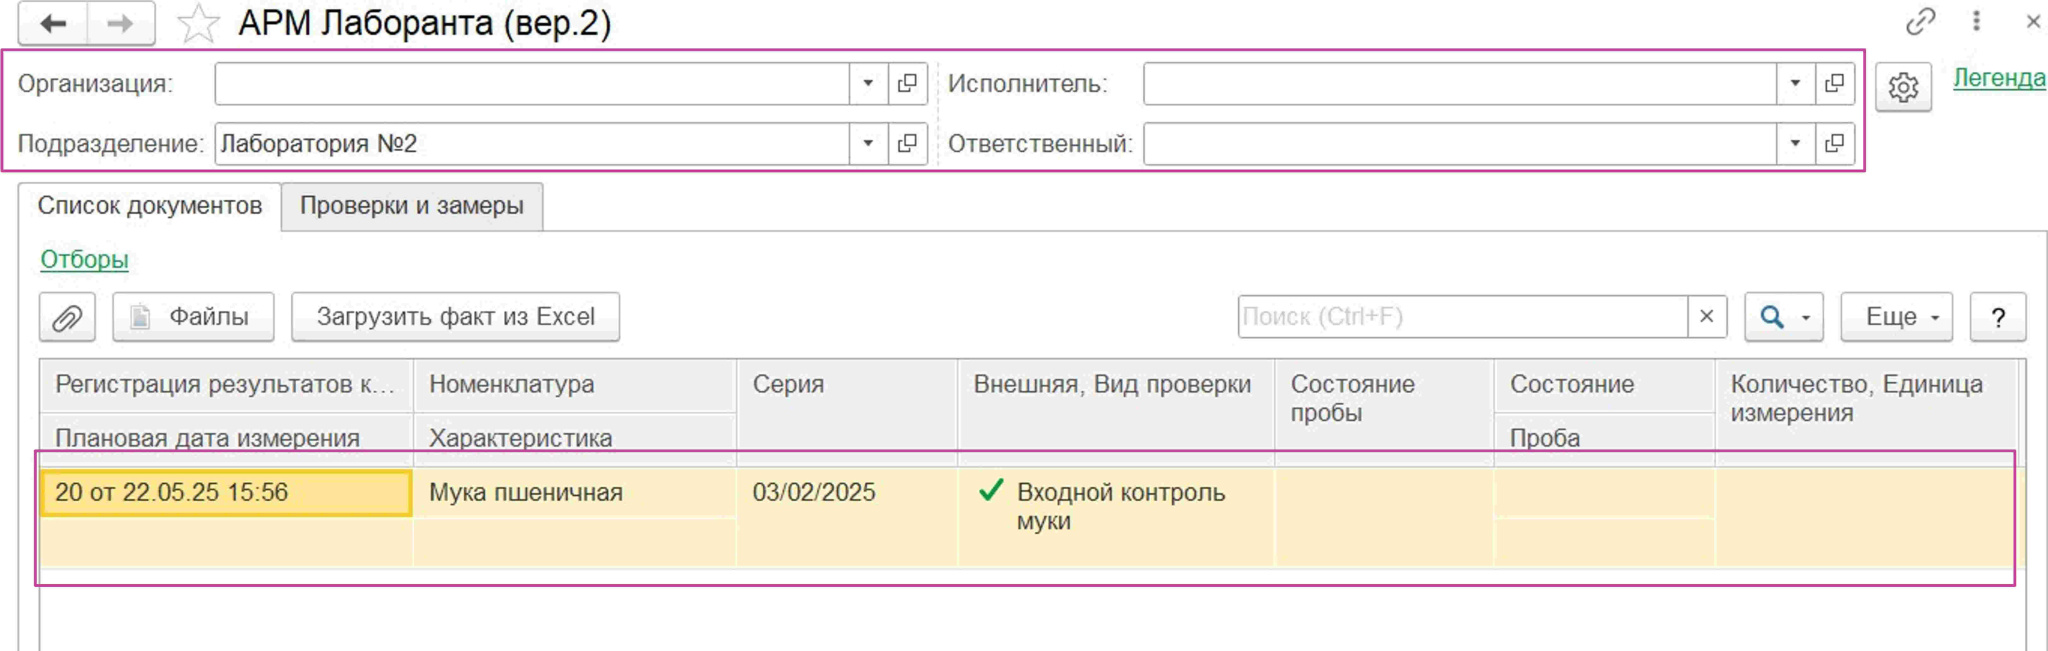The height and width of the screenshot is (651, 2048).
Task: Open the Исполнитель item form icon
Action: click(x=1834, y=84)
